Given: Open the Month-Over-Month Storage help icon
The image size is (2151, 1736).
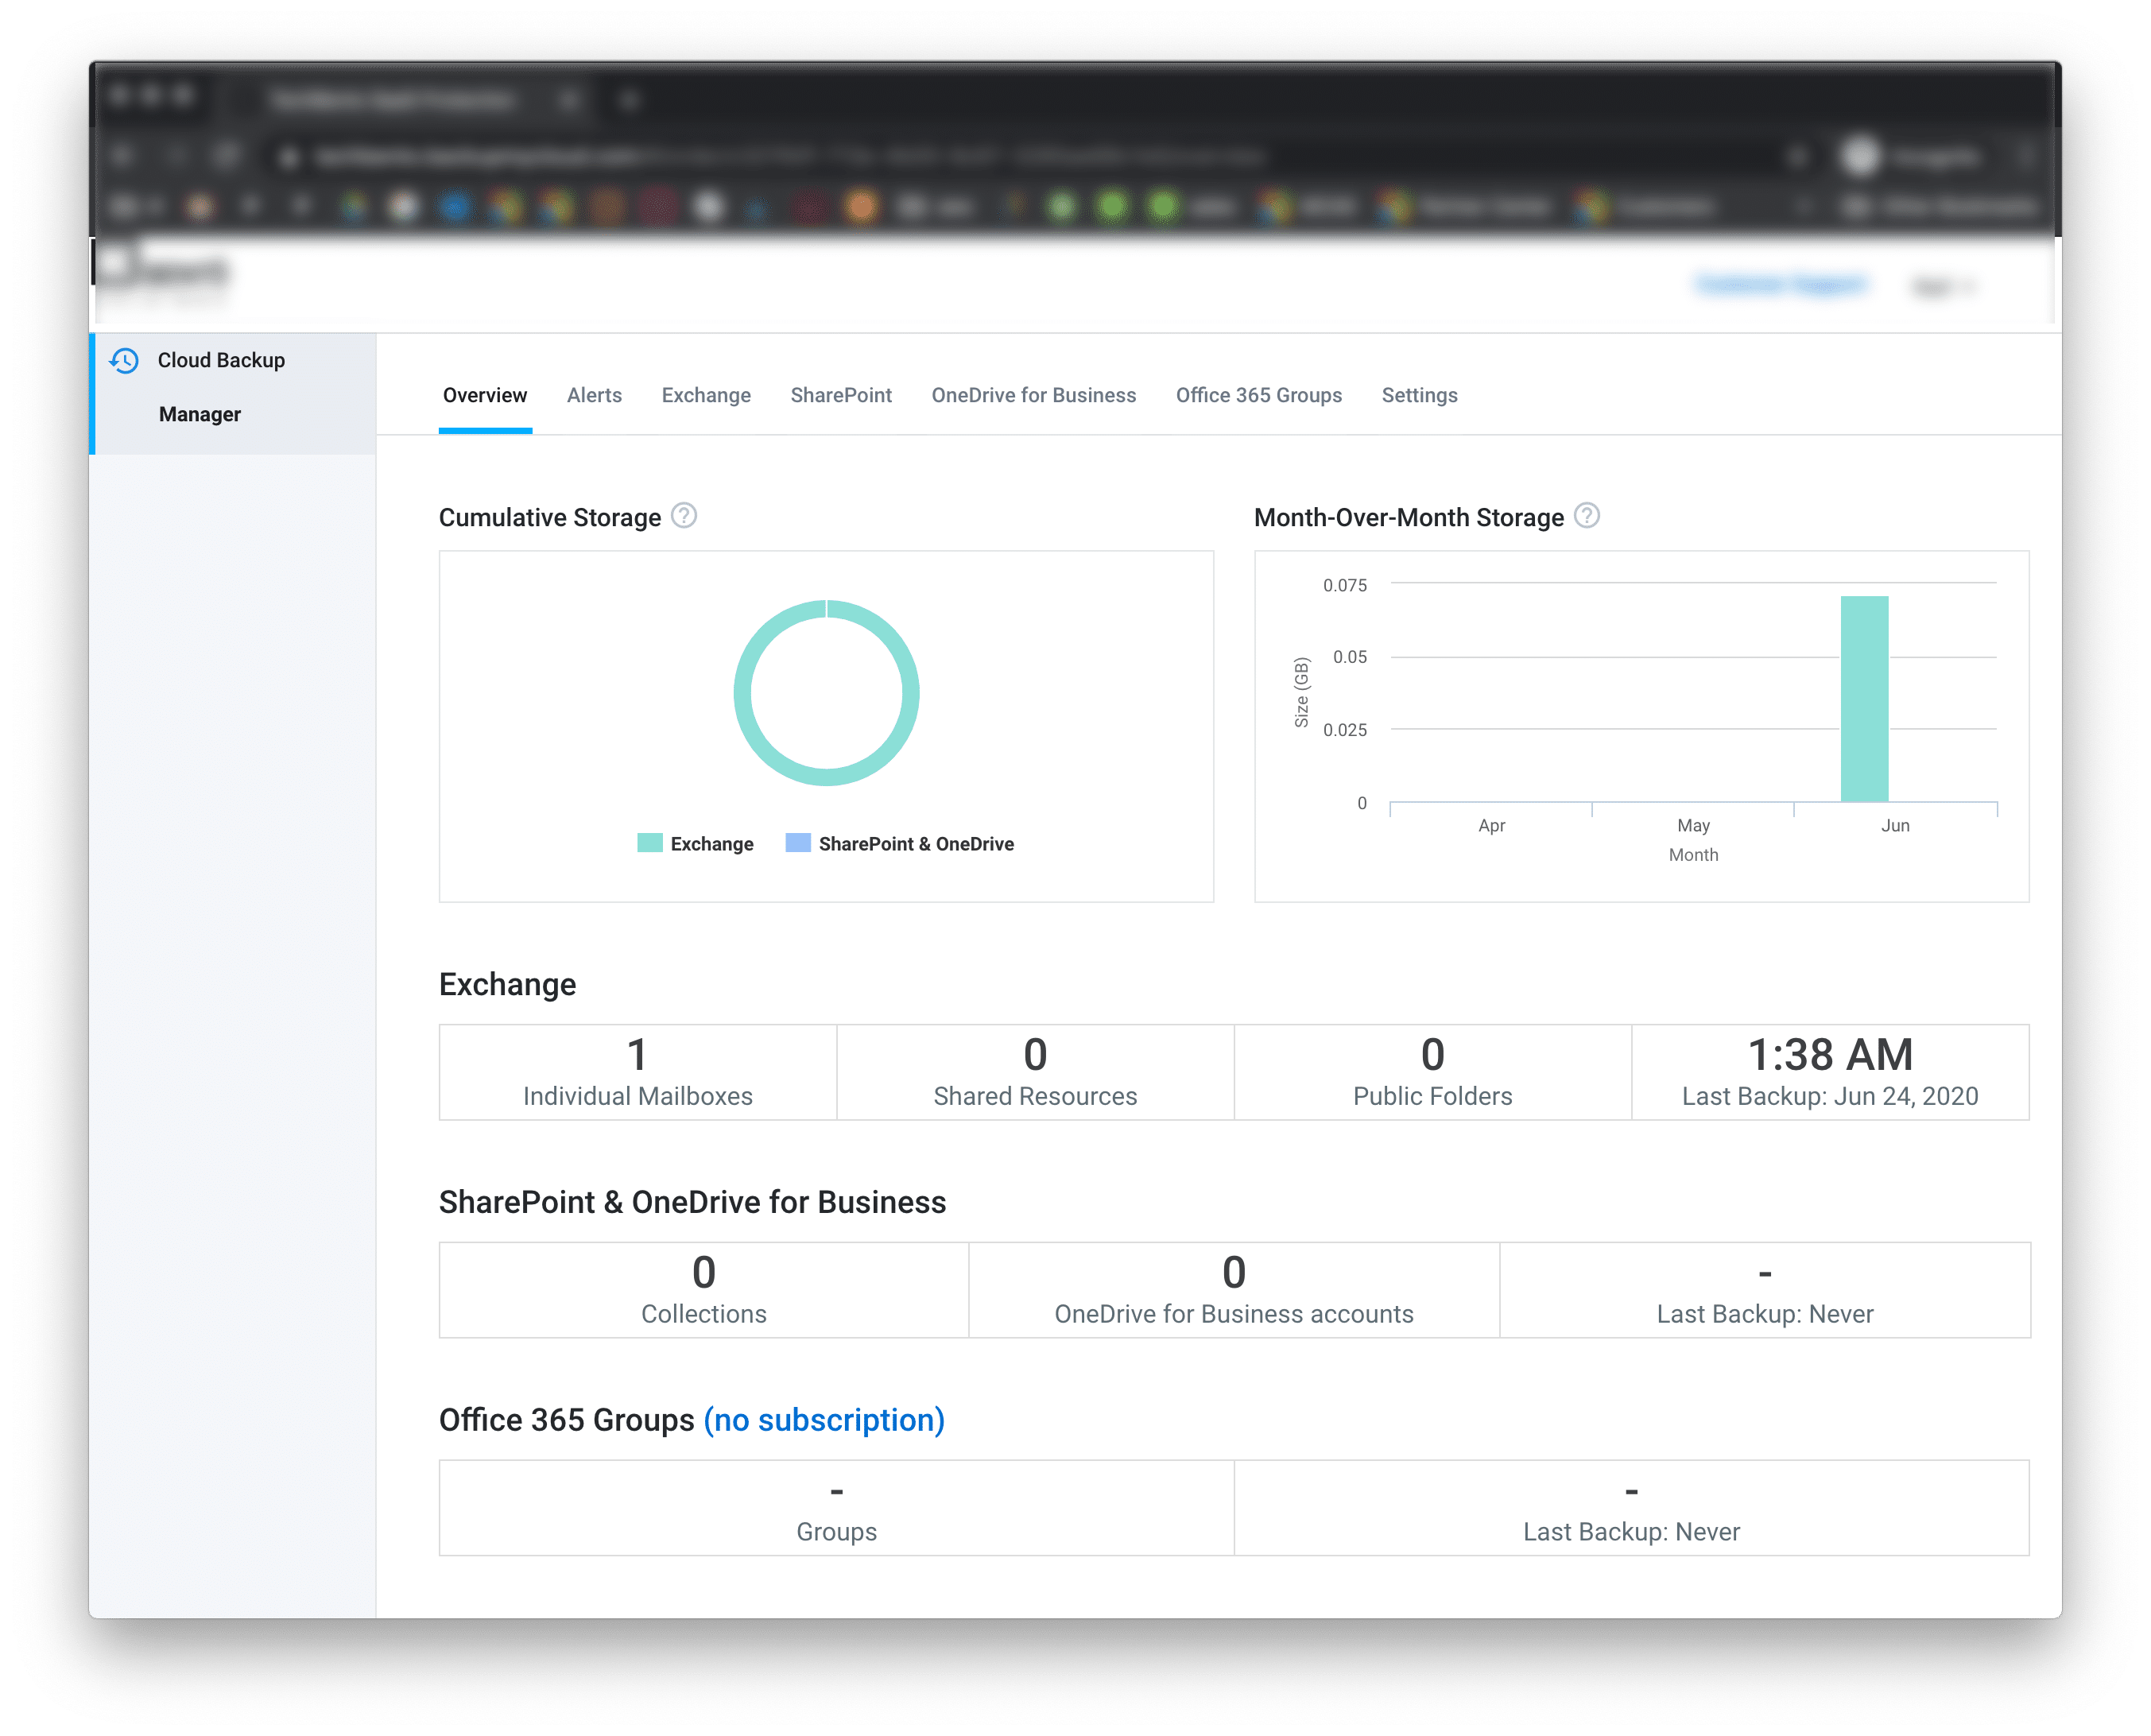Looking at the screenshot, I should click(1587, 516).
